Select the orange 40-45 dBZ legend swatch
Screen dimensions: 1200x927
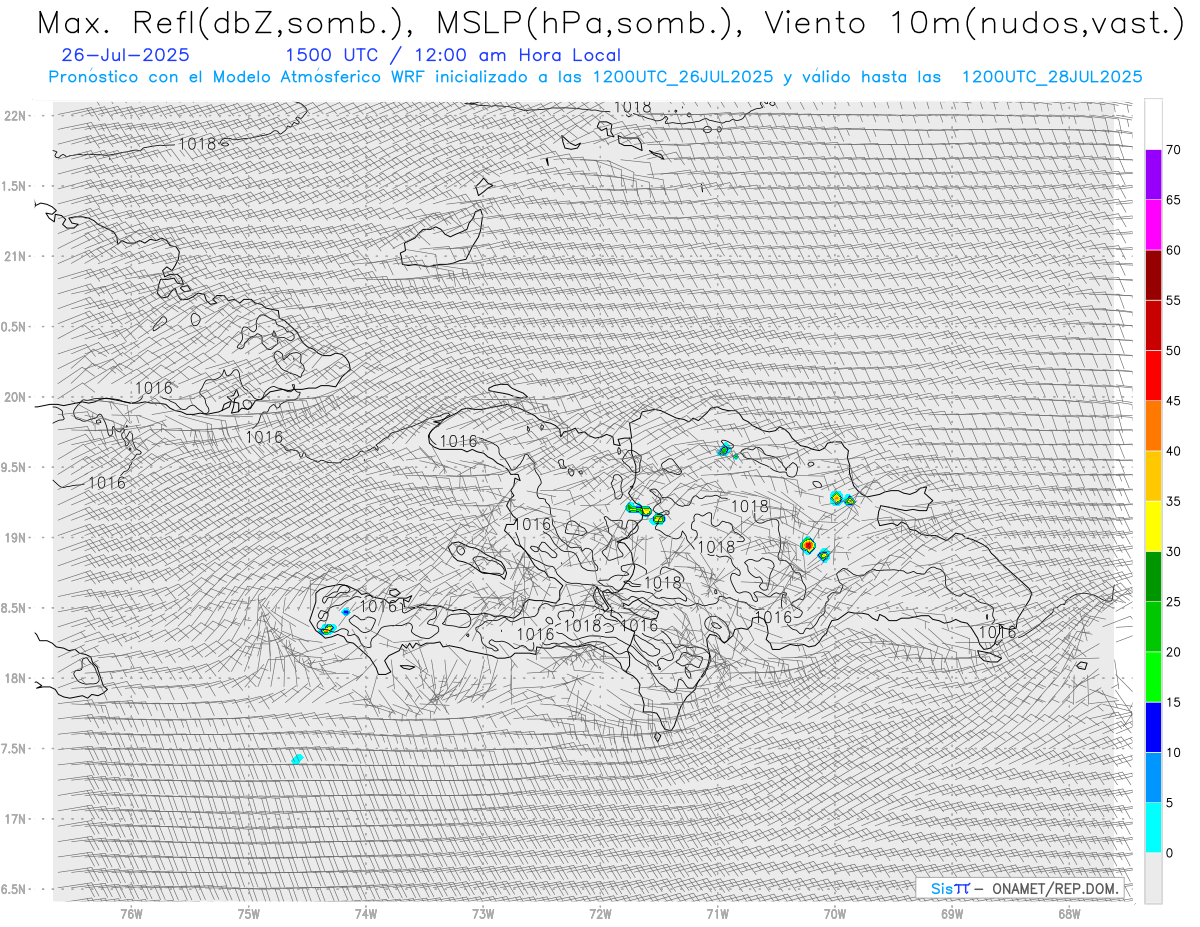click(x=1153, y=426)
